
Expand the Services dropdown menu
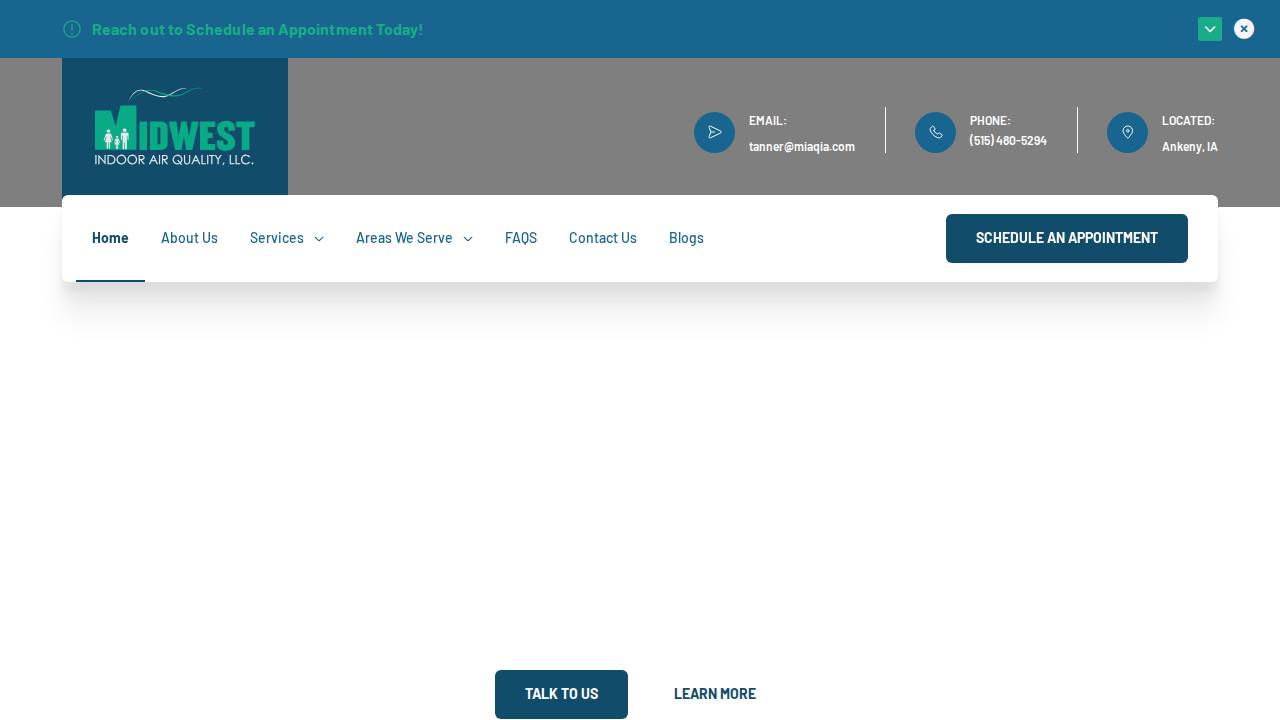277,238
